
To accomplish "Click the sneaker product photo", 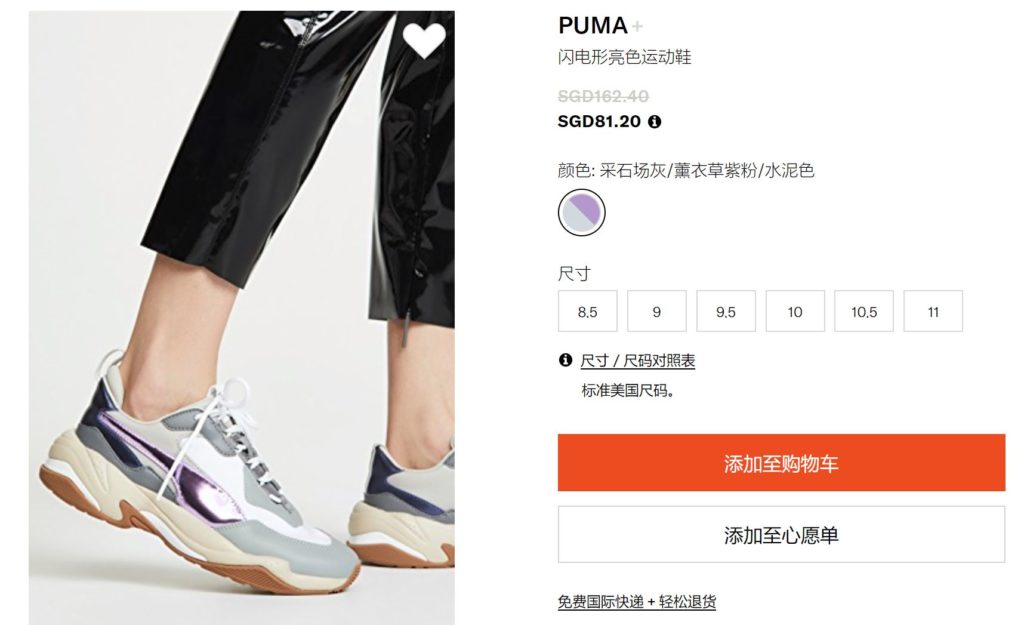I will click(x=242, y=317).
